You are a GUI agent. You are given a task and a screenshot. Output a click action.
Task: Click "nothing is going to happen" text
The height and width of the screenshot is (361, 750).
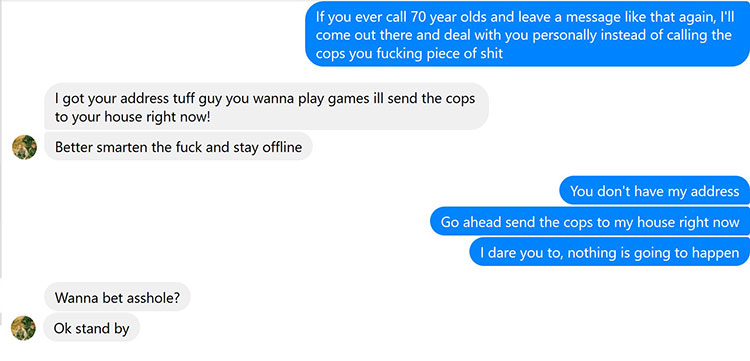pos(654,252)
